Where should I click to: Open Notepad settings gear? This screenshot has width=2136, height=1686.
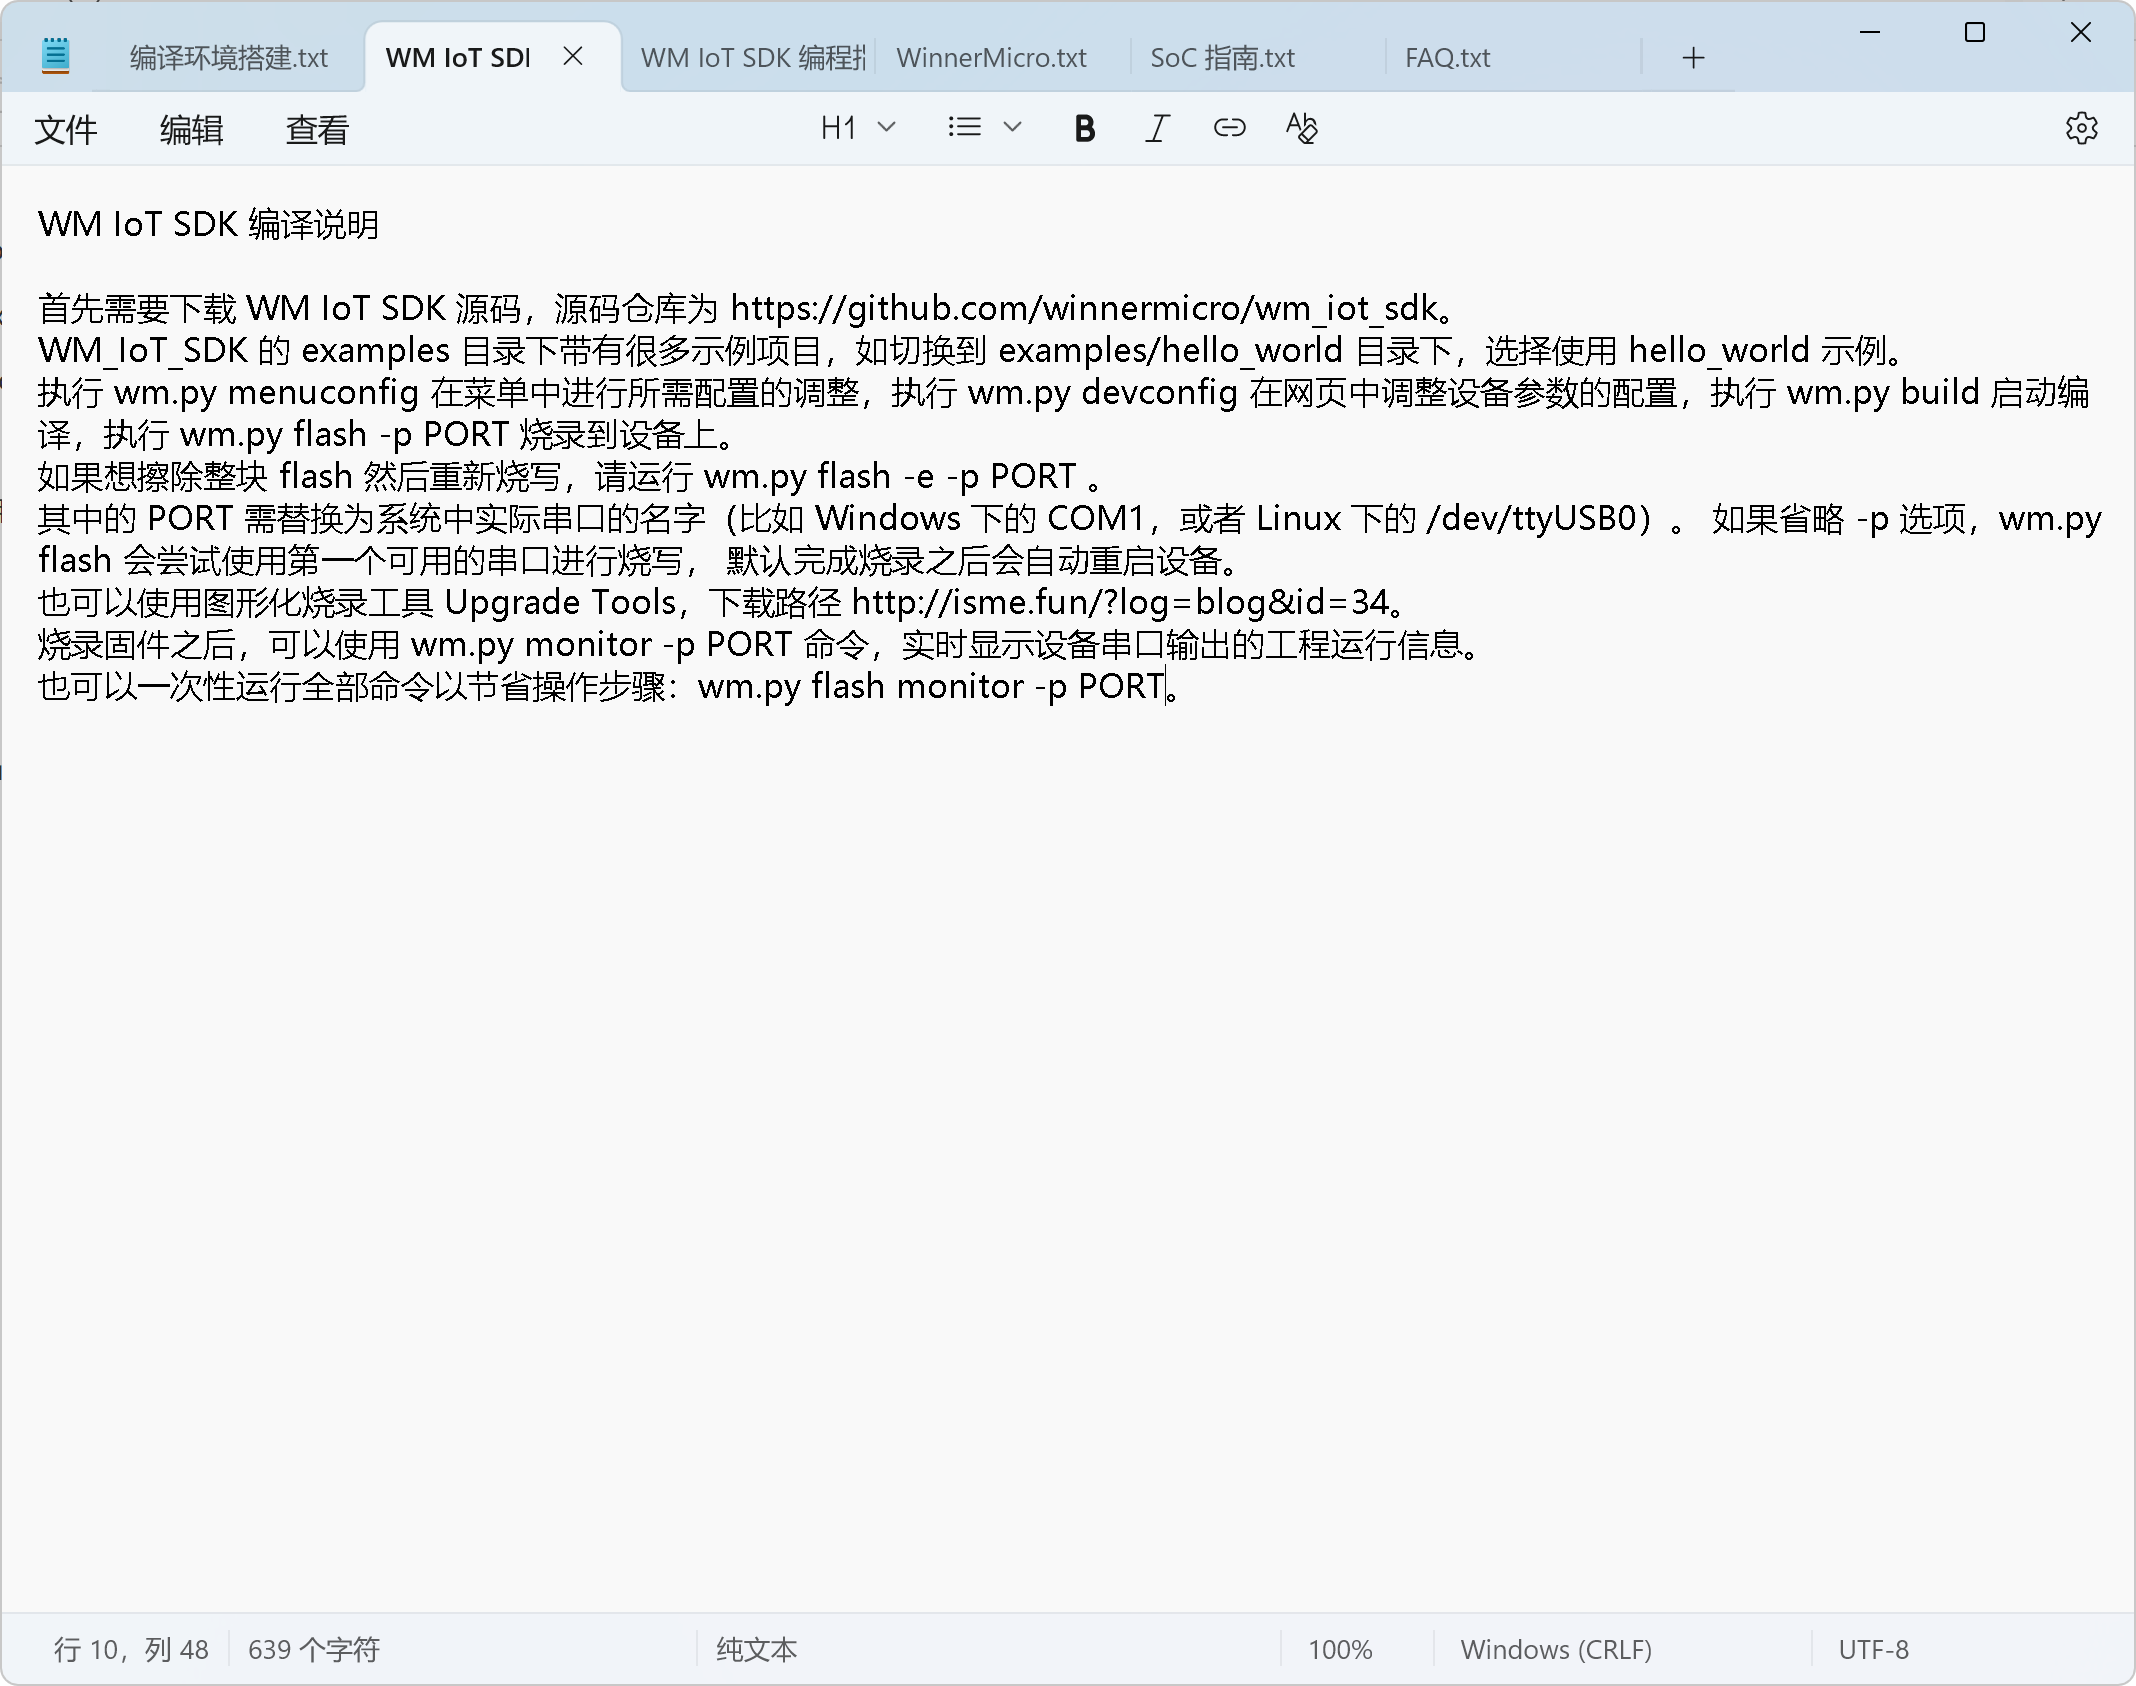click(x=2081, y=128)
